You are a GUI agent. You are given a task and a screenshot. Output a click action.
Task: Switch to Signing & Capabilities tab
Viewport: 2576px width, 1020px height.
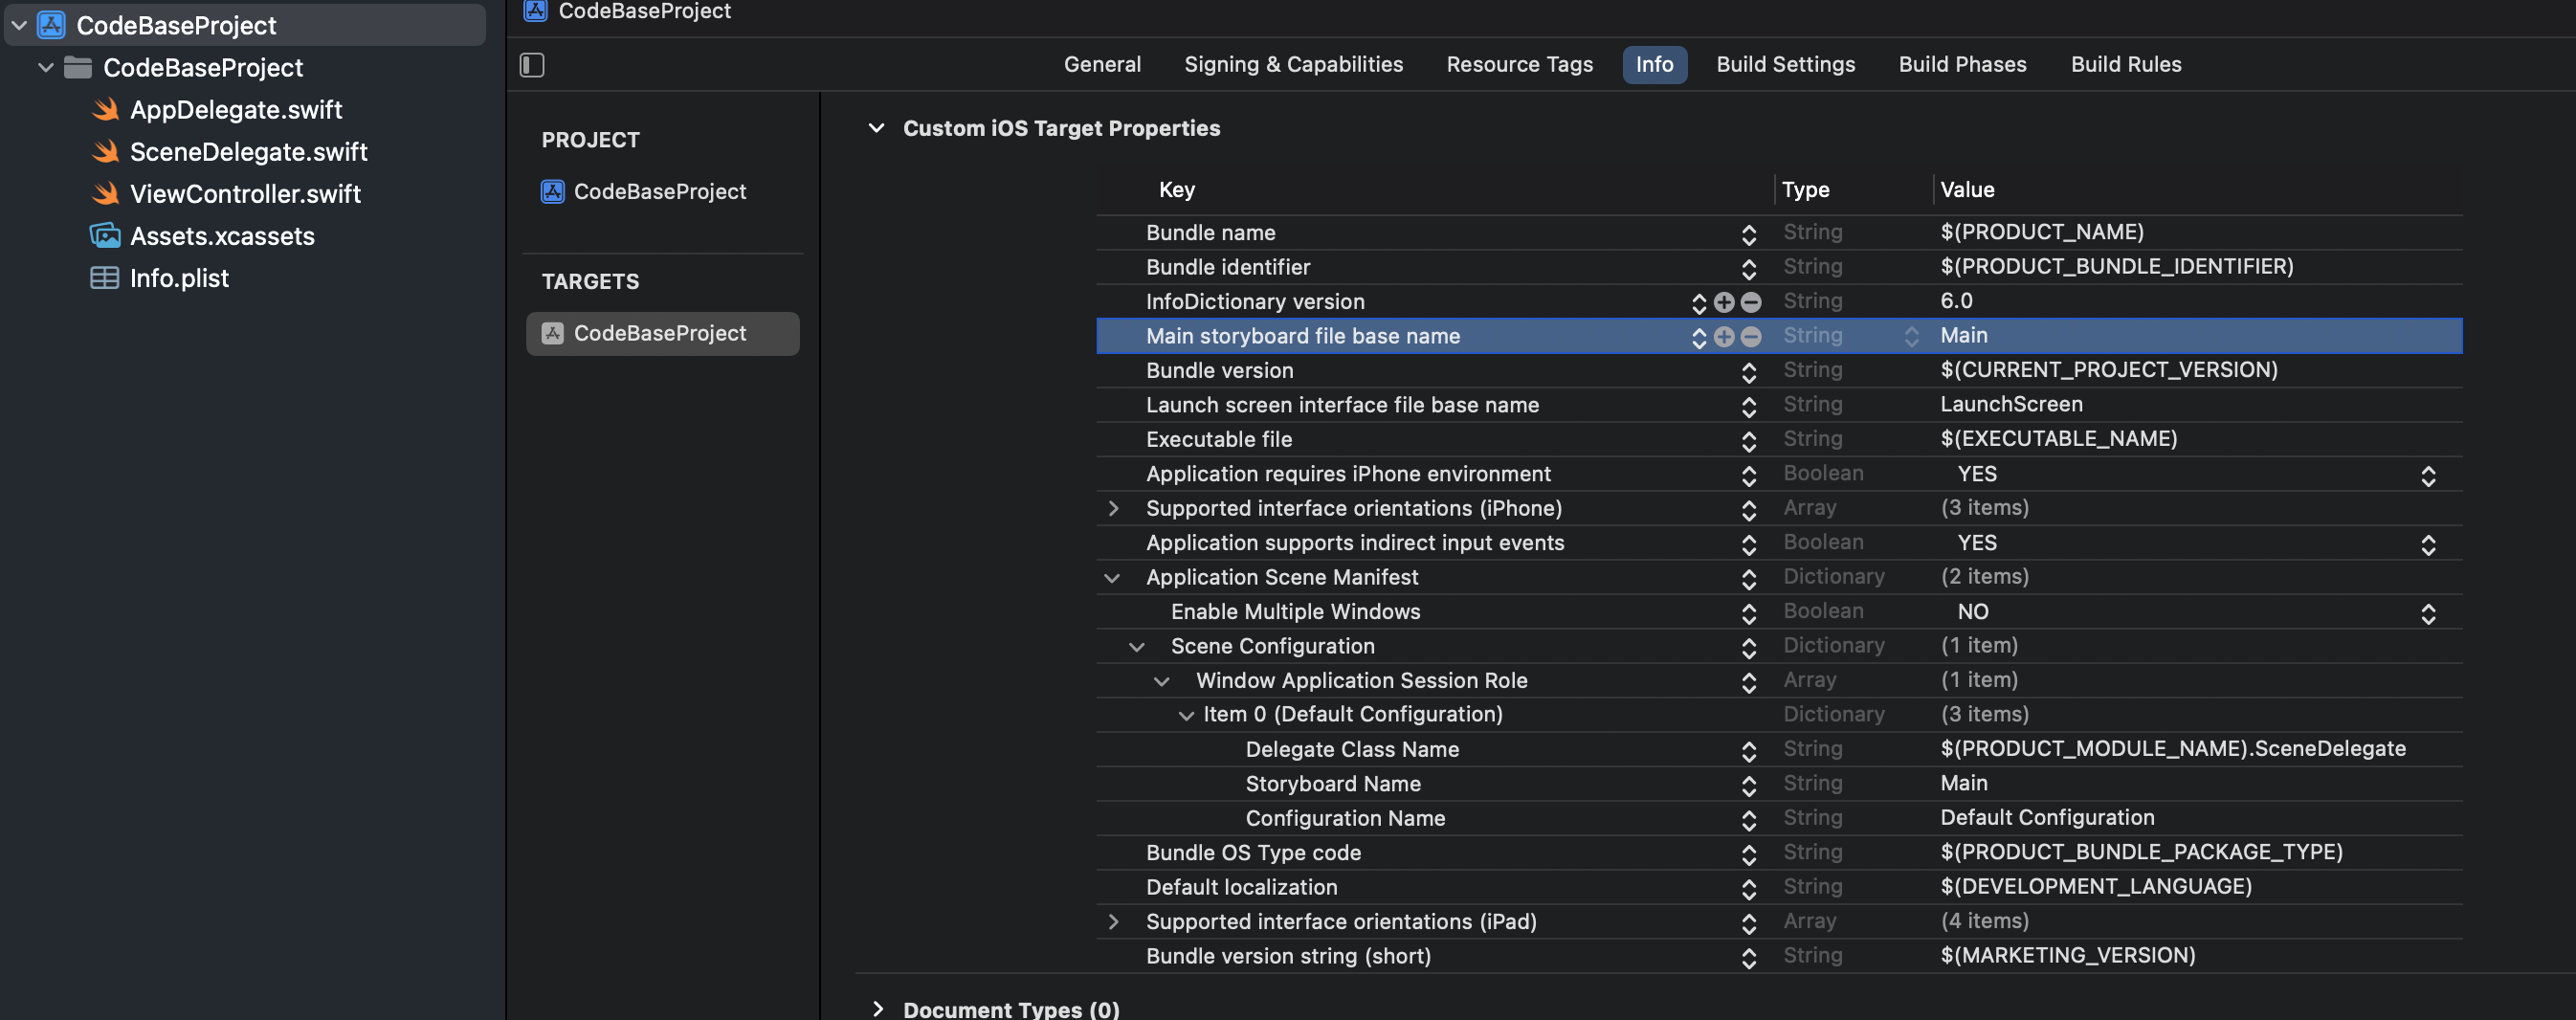coord(1294,64)
